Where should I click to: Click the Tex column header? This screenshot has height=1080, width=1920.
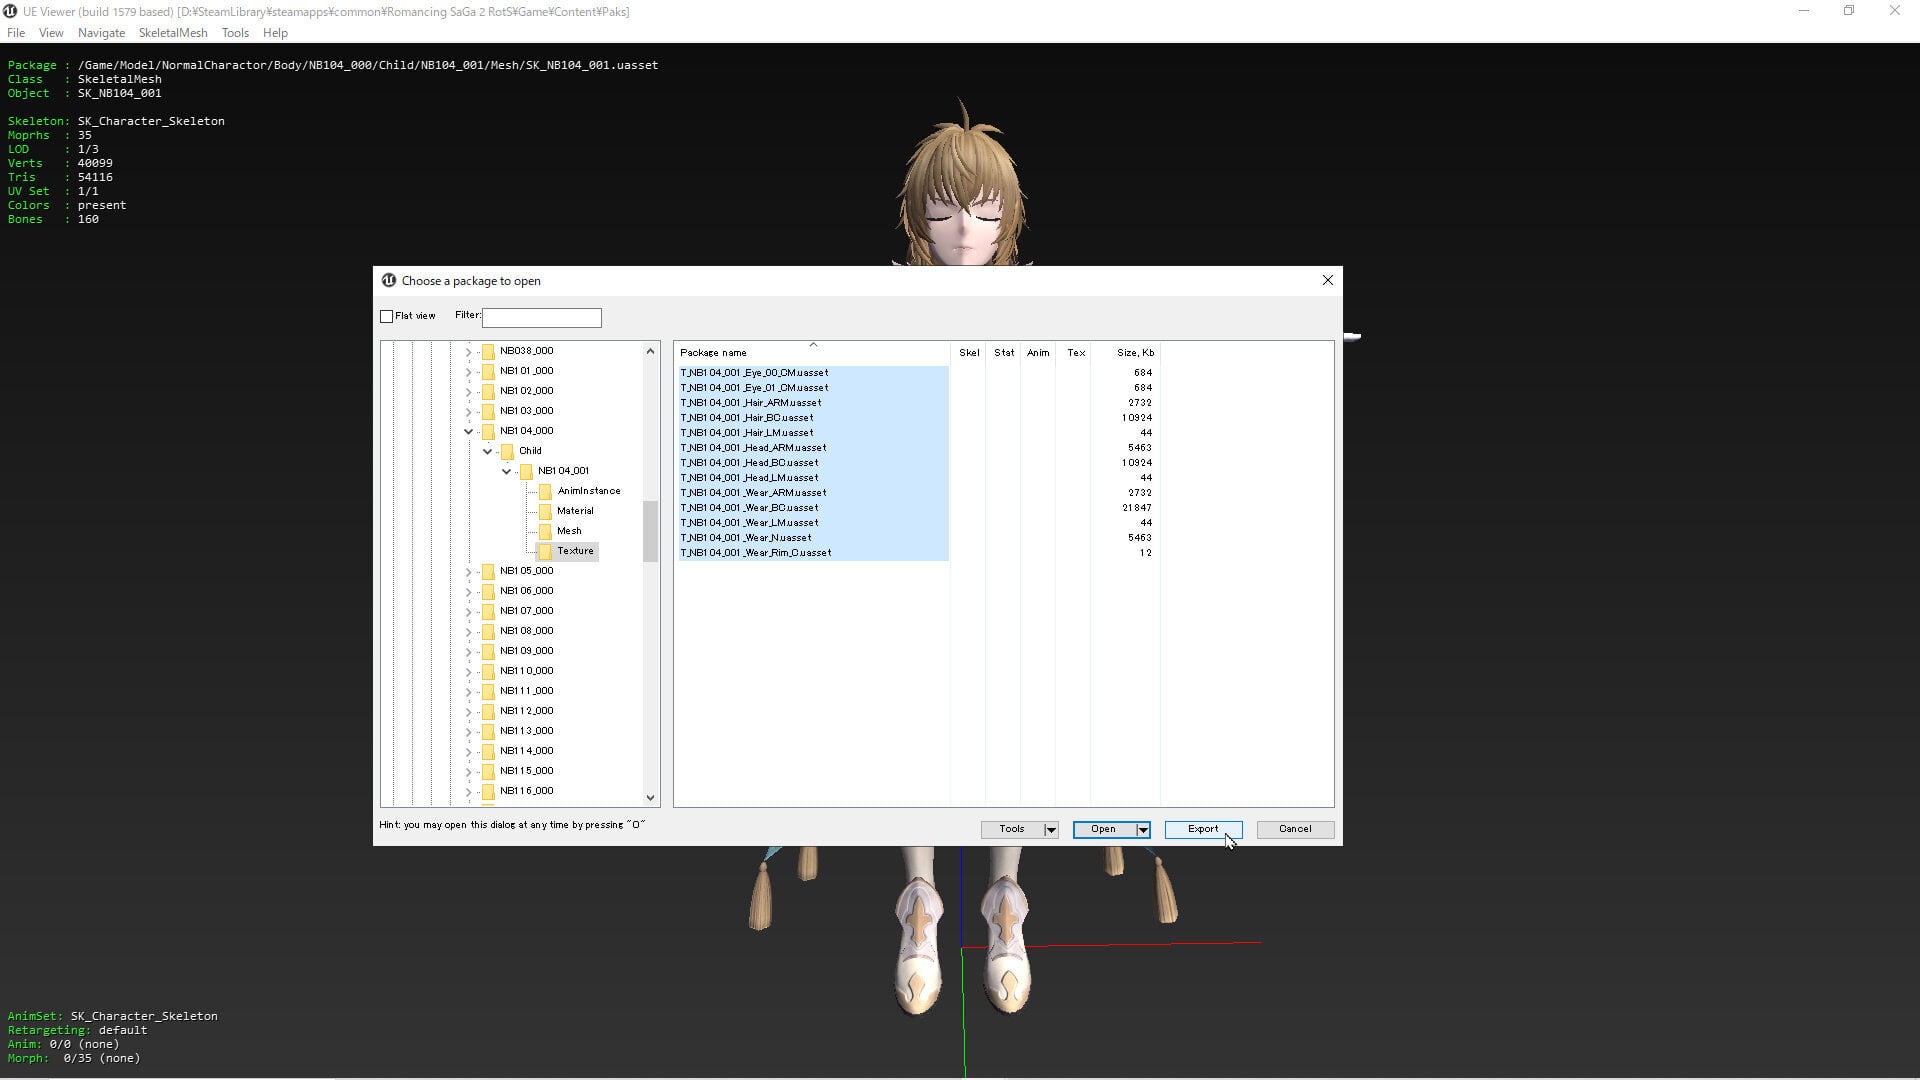1073,353
